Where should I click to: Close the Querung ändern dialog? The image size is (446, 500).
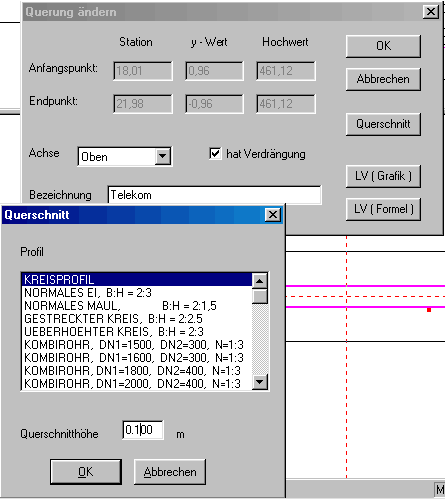431,12
